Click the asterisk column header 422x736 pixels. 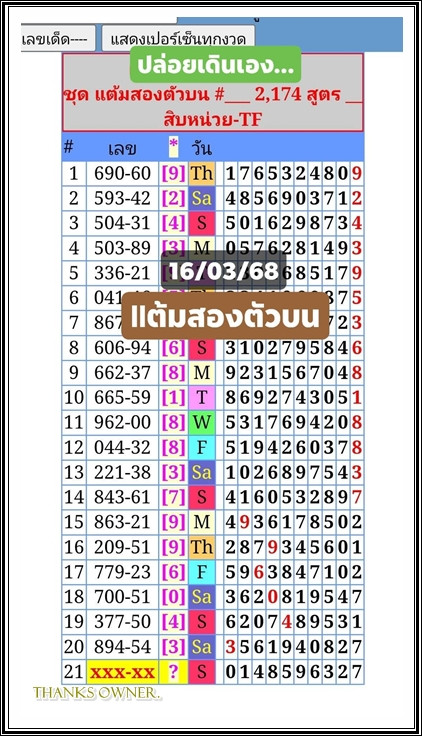point(174,148)
